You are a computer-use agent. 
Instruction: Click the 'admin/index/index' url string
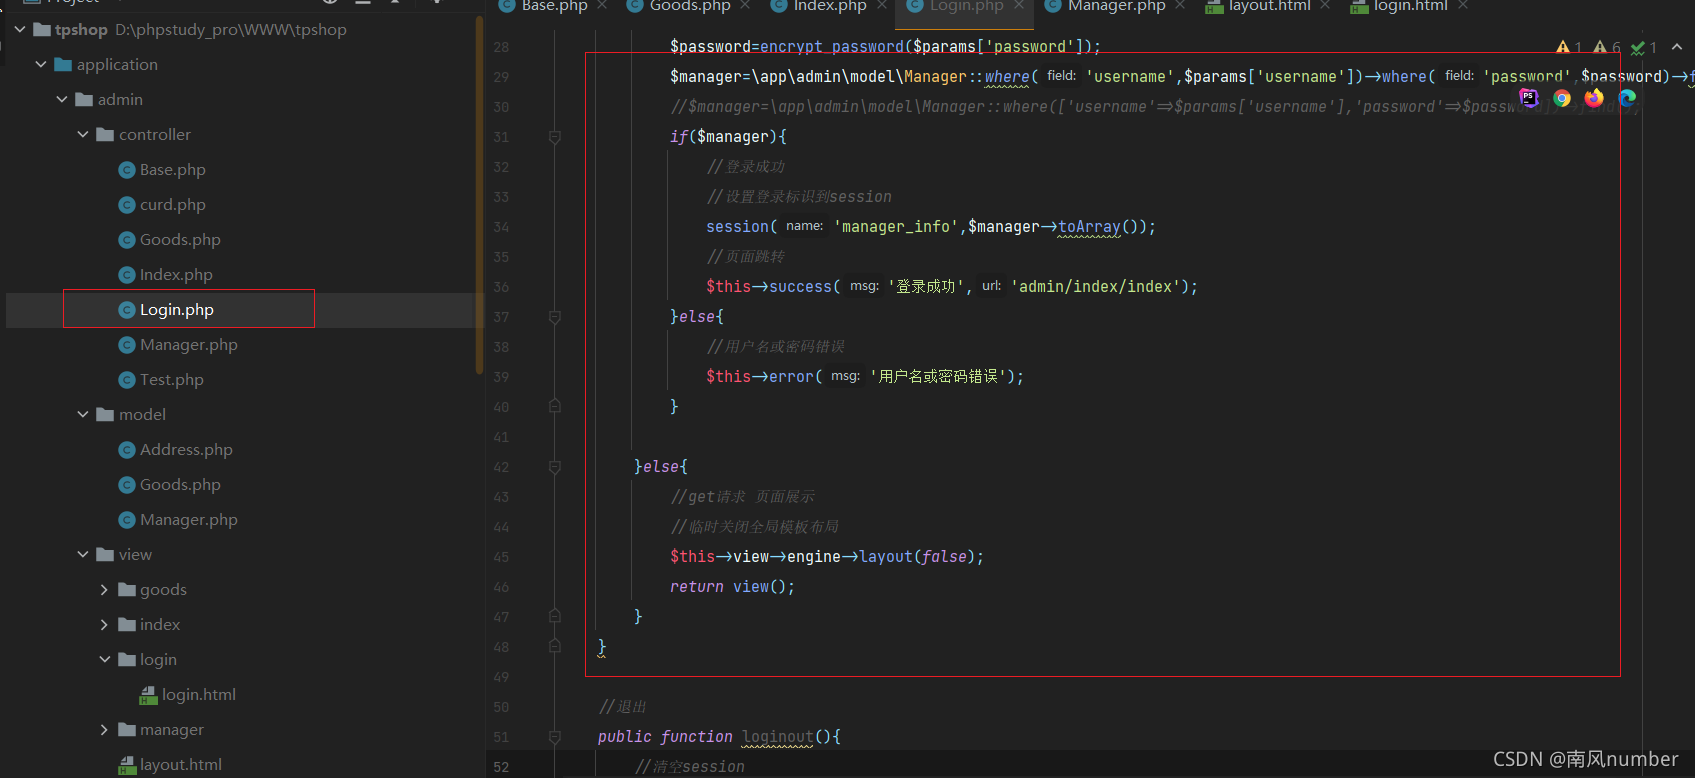1095,287
